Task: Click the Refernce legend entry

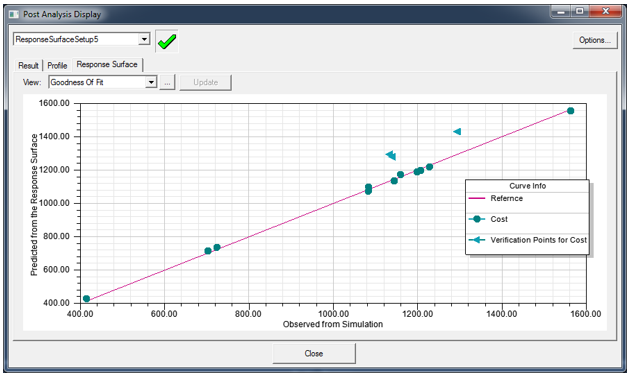Action: pos(506,198)
